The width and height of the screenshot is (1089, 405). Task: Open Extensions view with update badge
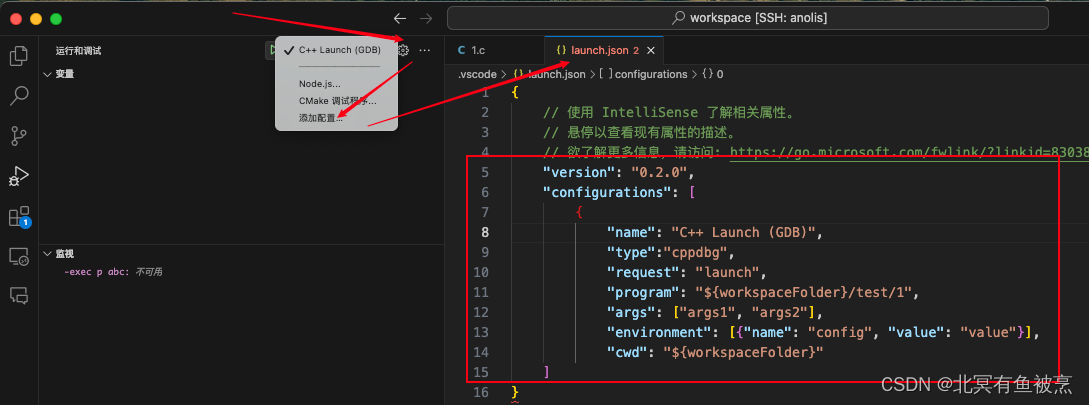(19, 217)
